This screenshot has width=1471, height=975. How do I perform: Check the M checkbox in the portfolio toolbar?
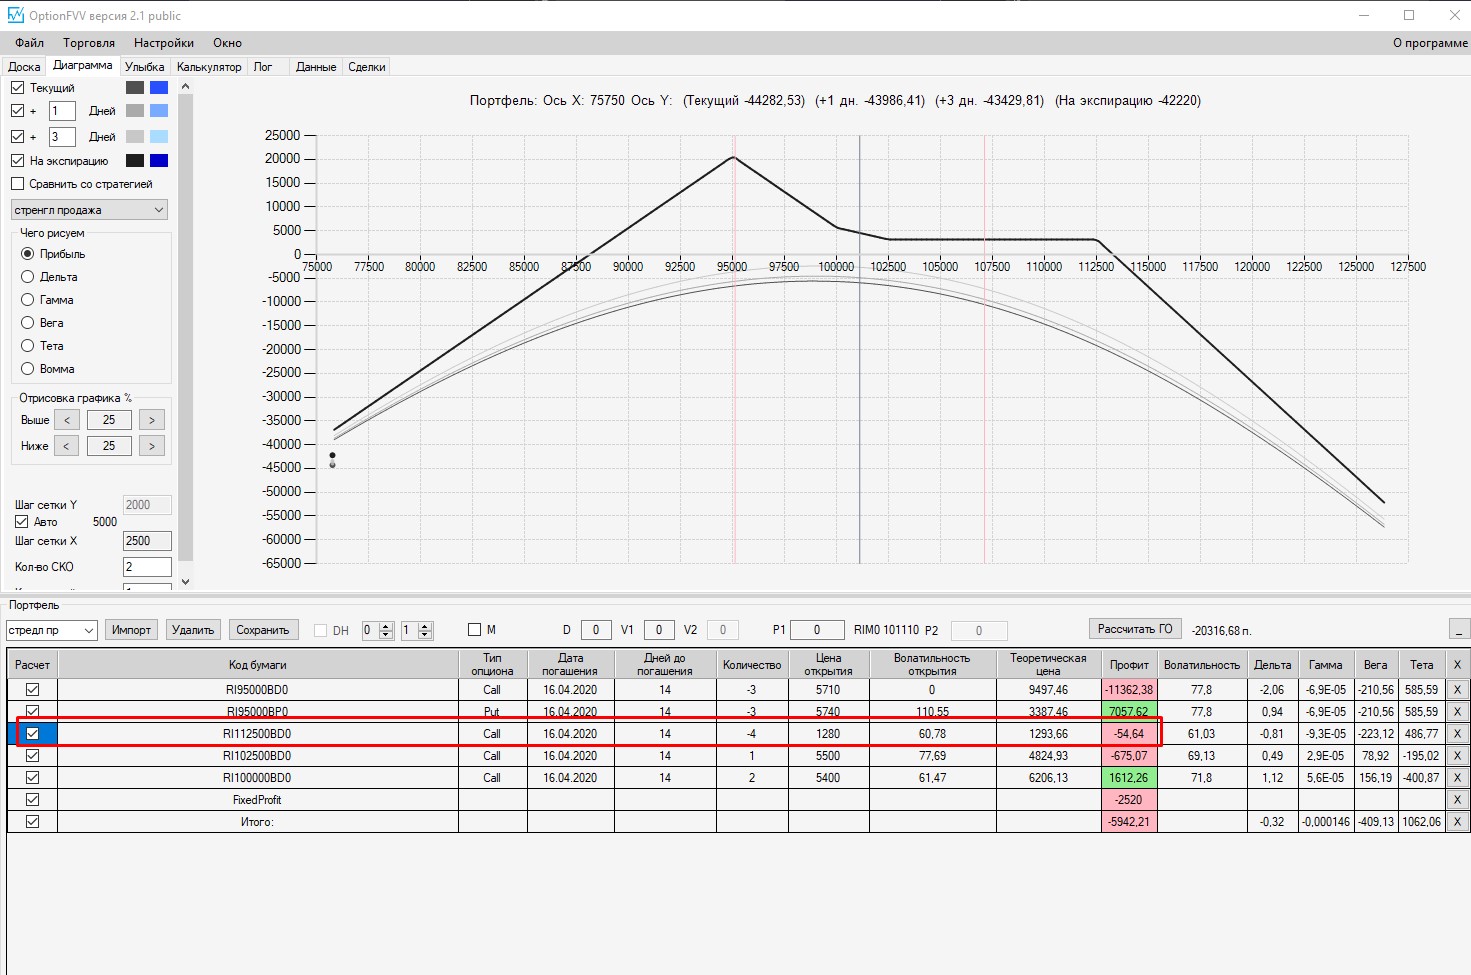(x=475, y=630)
